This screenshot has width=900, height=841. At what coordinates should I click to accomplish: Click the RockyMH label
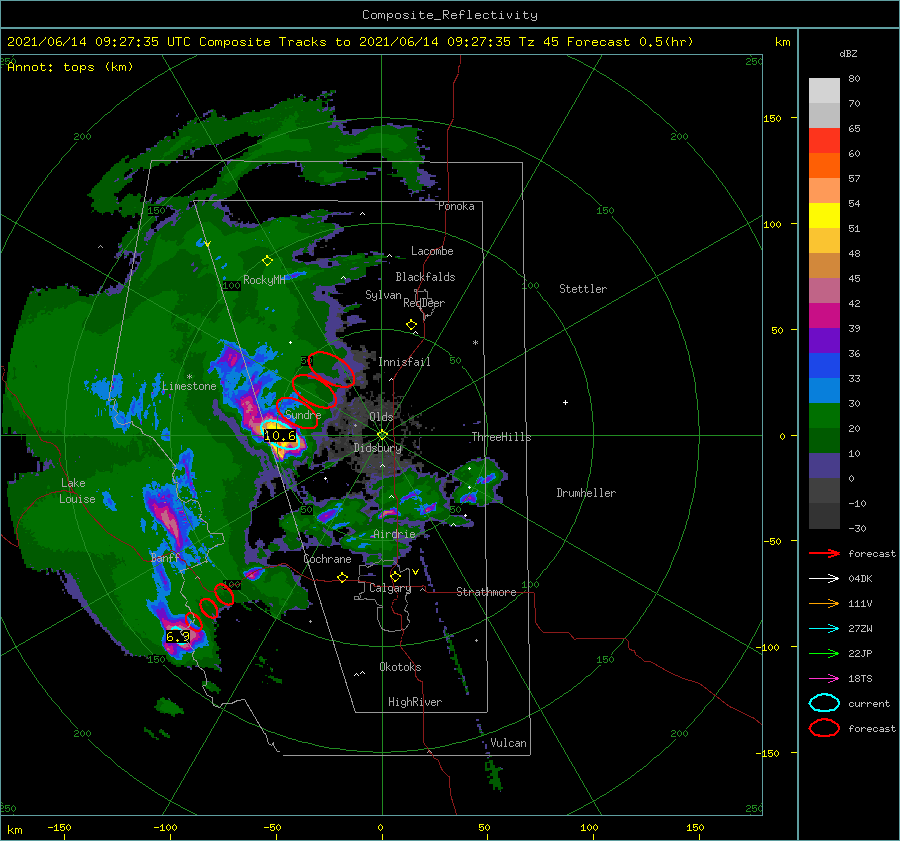(264, 280)
